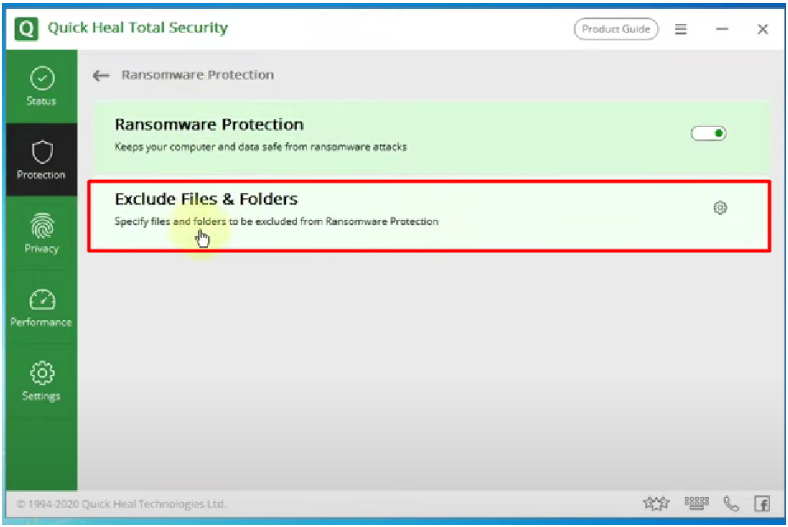
Task: Click the Ransomware Protection card heading
Action: click(209, 124)
